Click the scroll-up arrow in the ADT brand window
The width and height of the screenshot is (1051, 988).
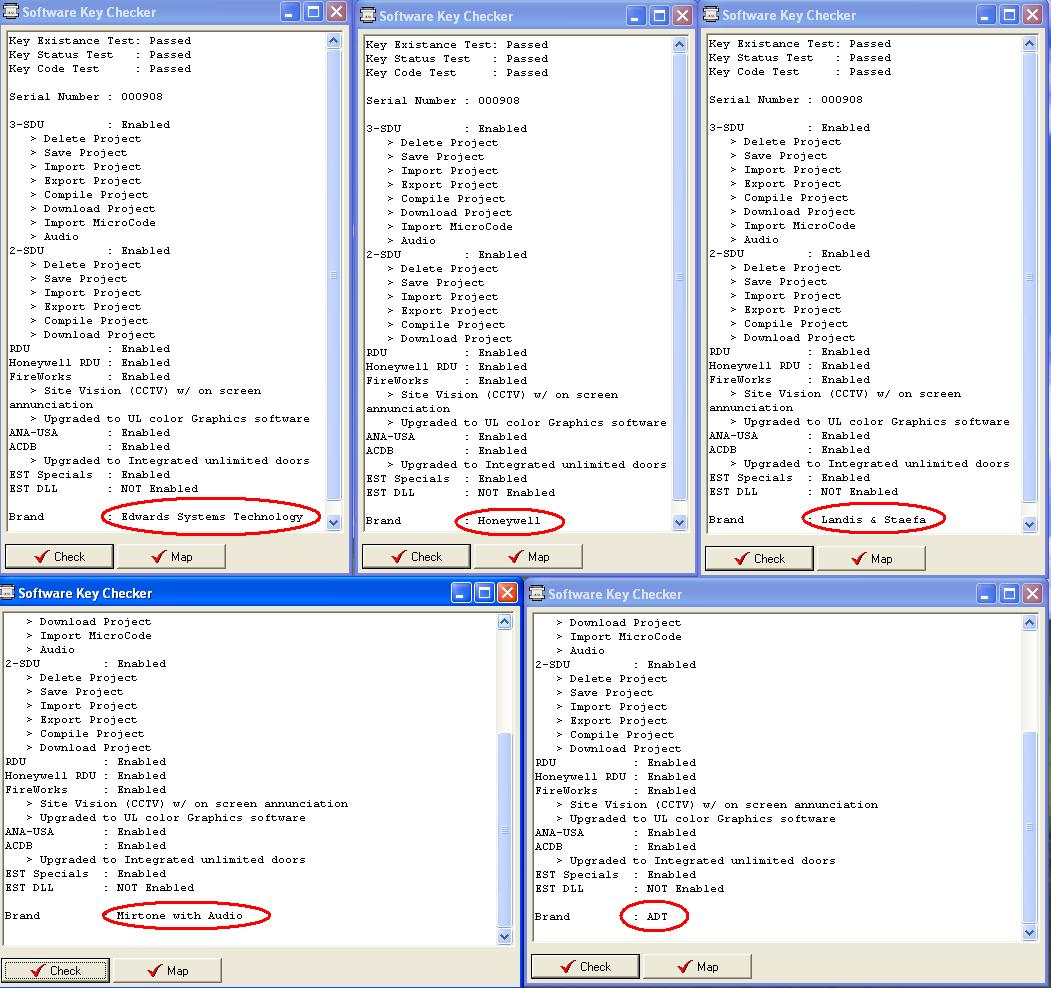1030,623
